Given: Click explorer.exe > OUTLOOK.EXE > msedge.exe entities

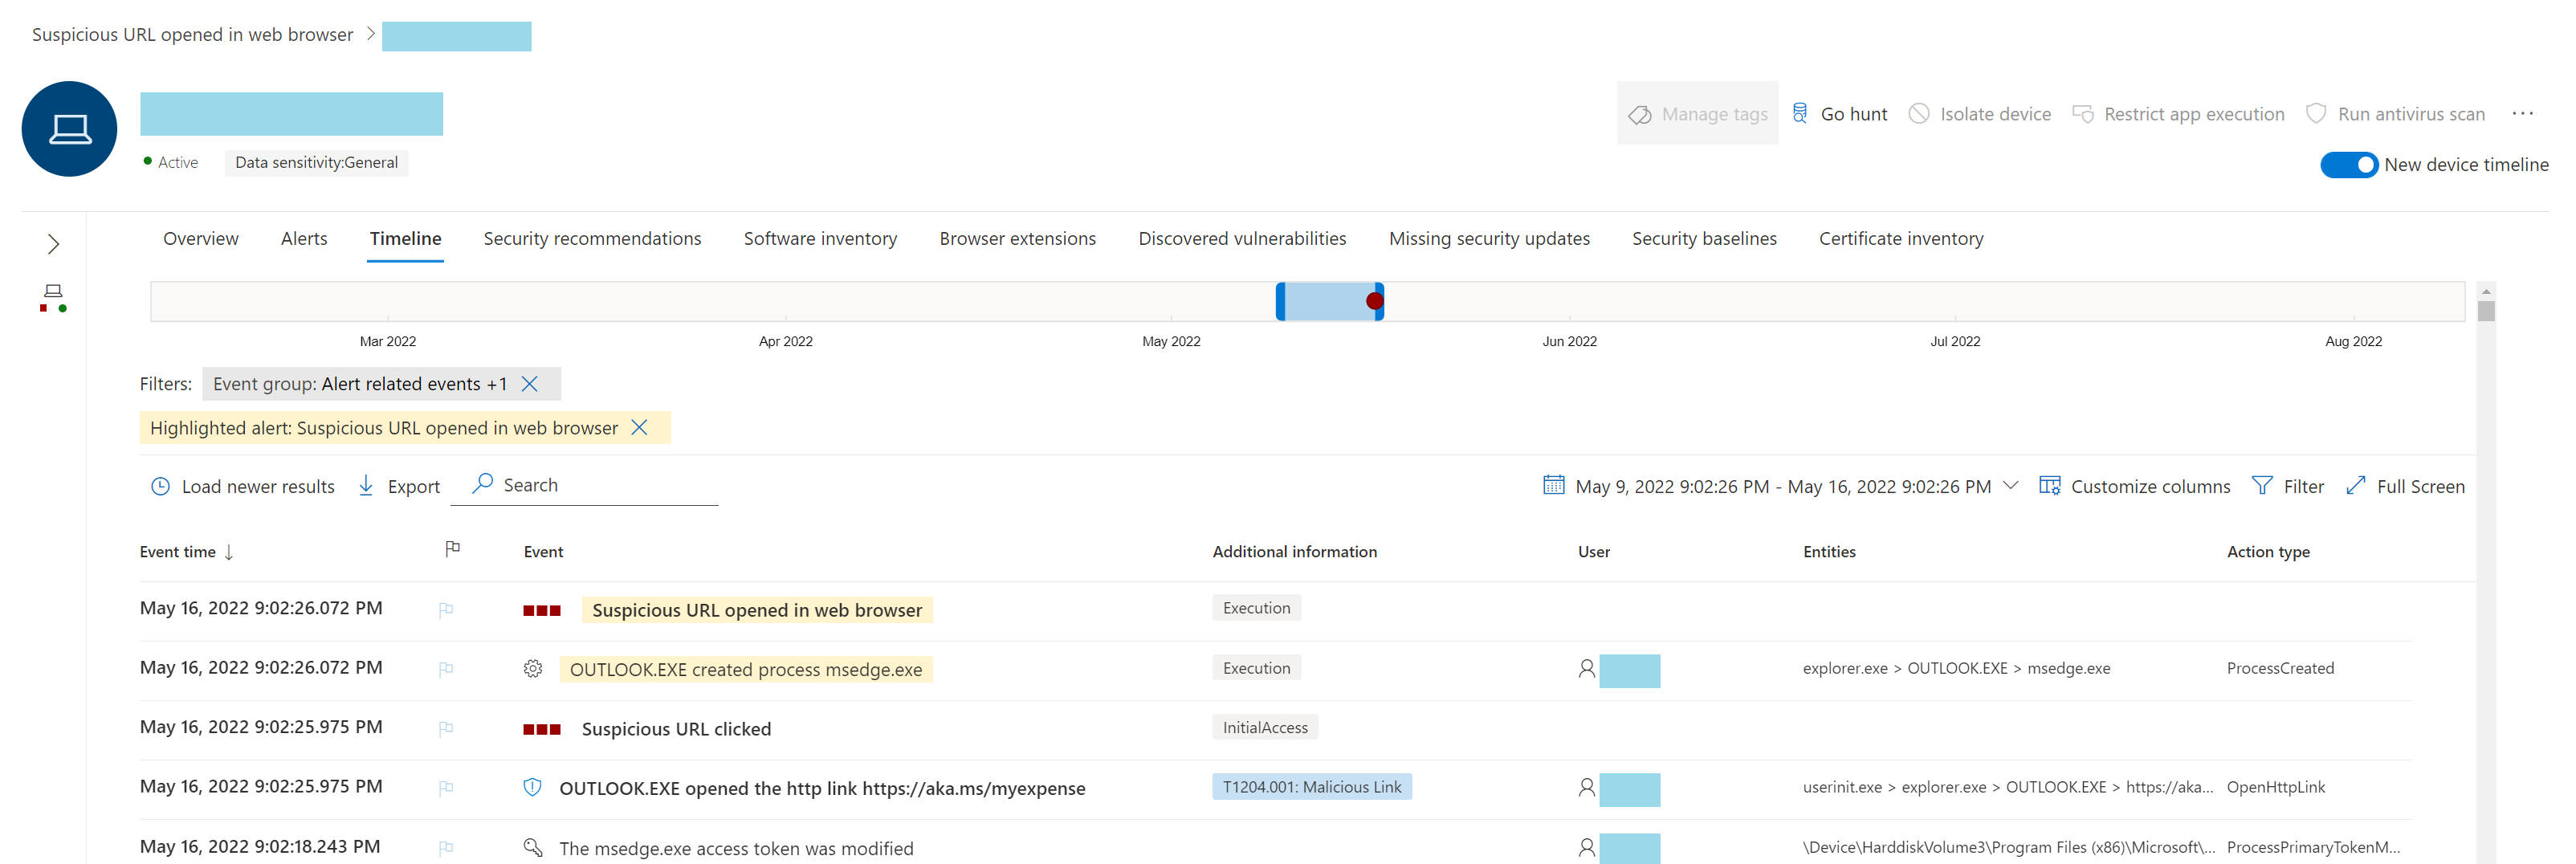Looking at the screenshot, I should point(1956,669).
